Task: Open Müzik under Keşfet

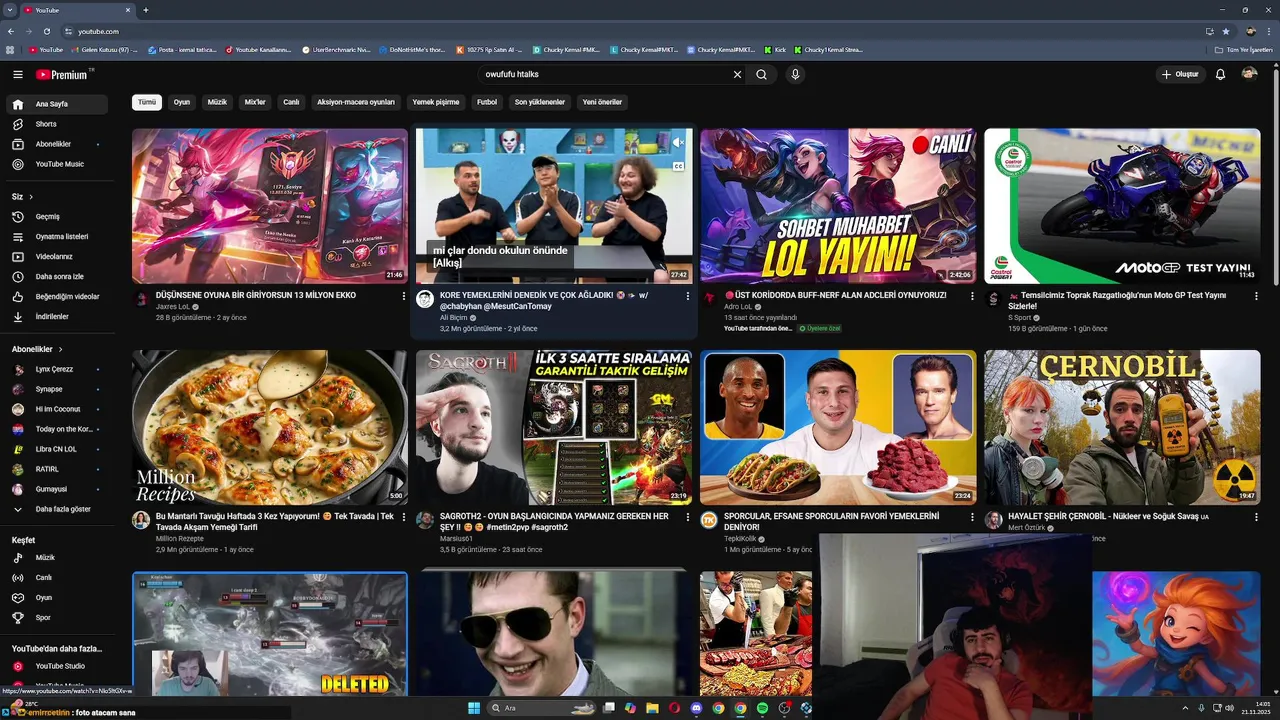Action: pos(57,558)
